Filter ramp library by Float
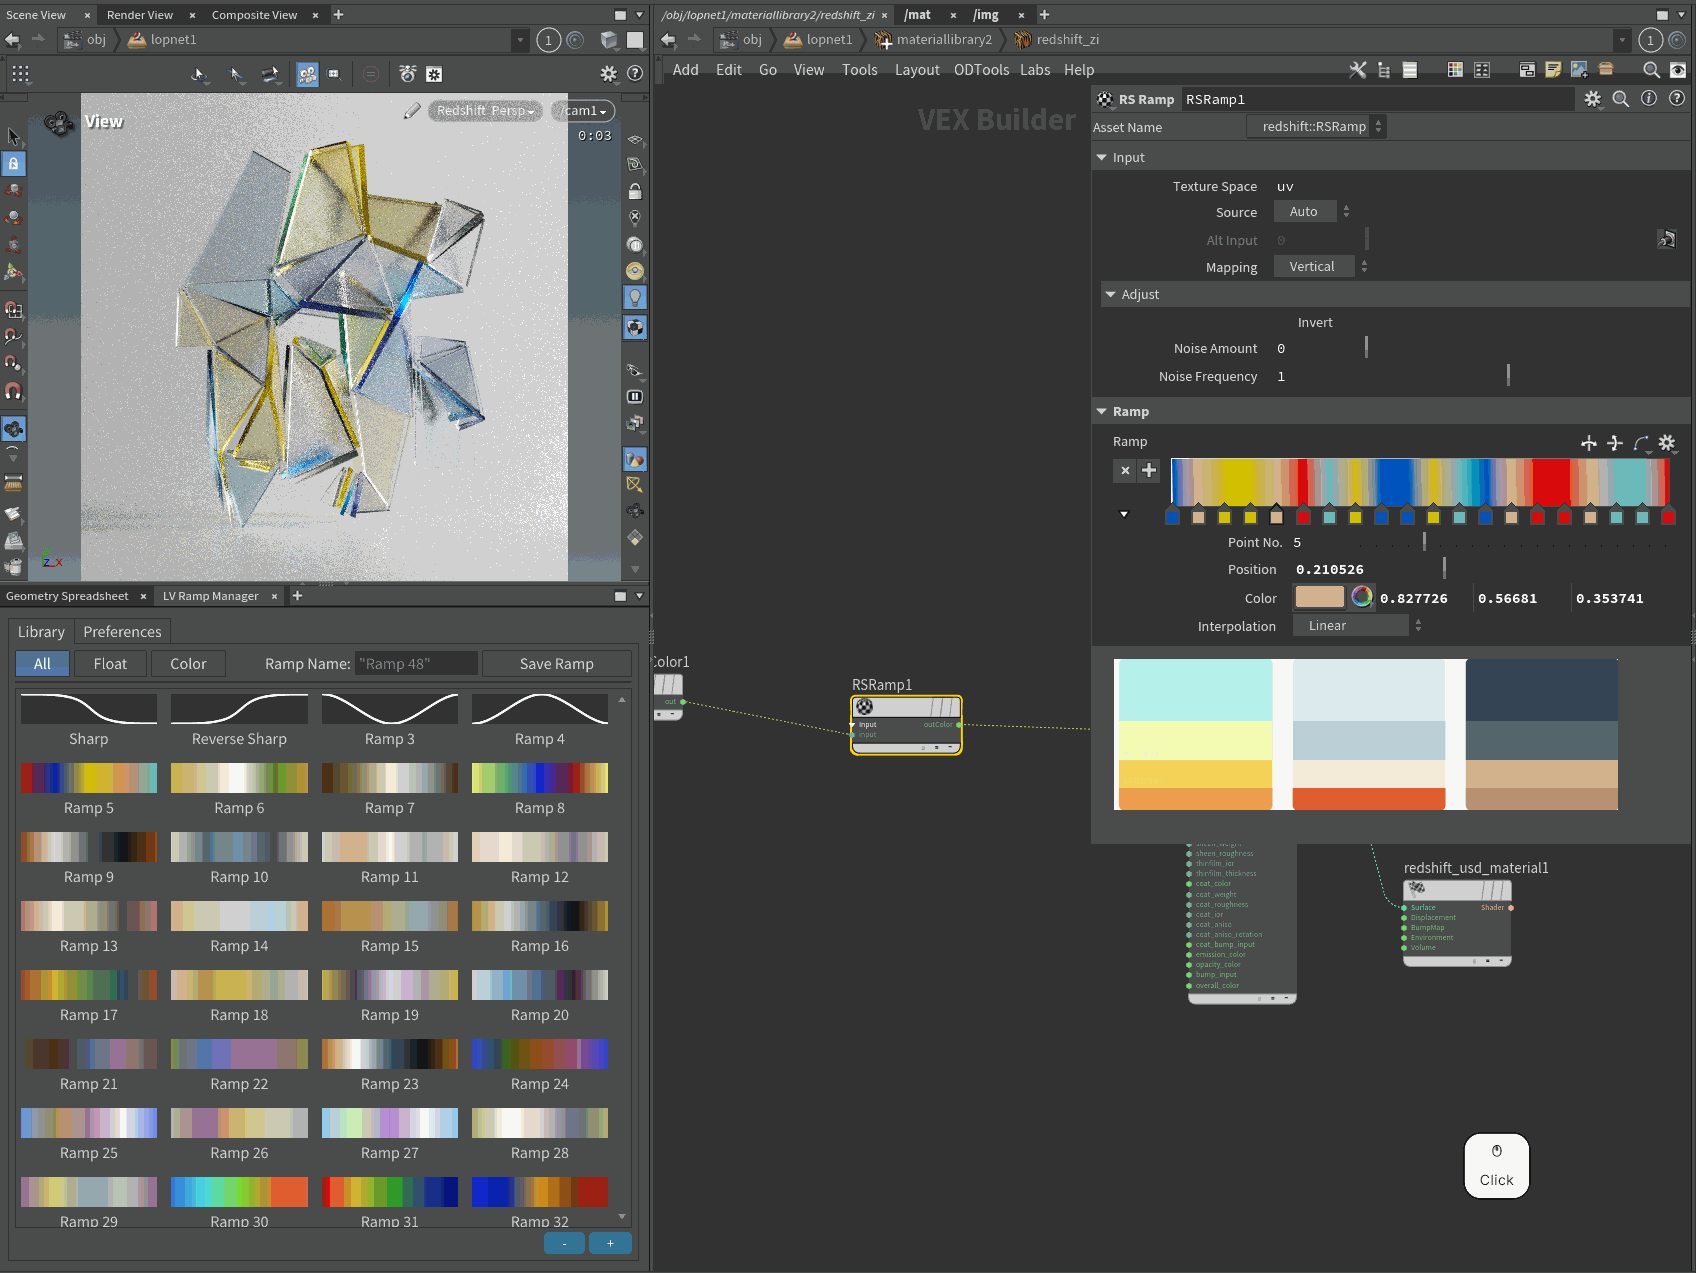 110,664
